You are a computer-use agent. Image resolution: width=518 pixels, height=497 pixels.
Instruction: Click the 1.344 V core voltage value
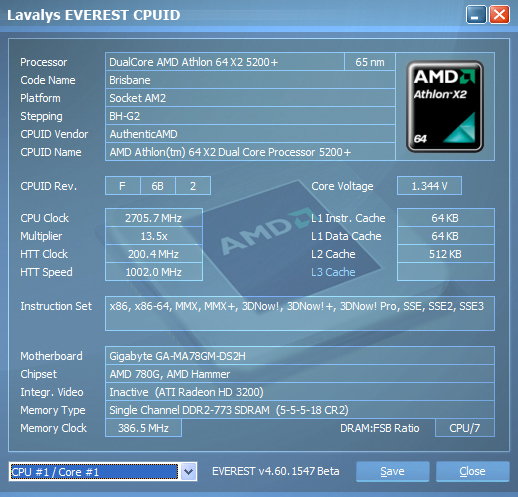(429, 186)
